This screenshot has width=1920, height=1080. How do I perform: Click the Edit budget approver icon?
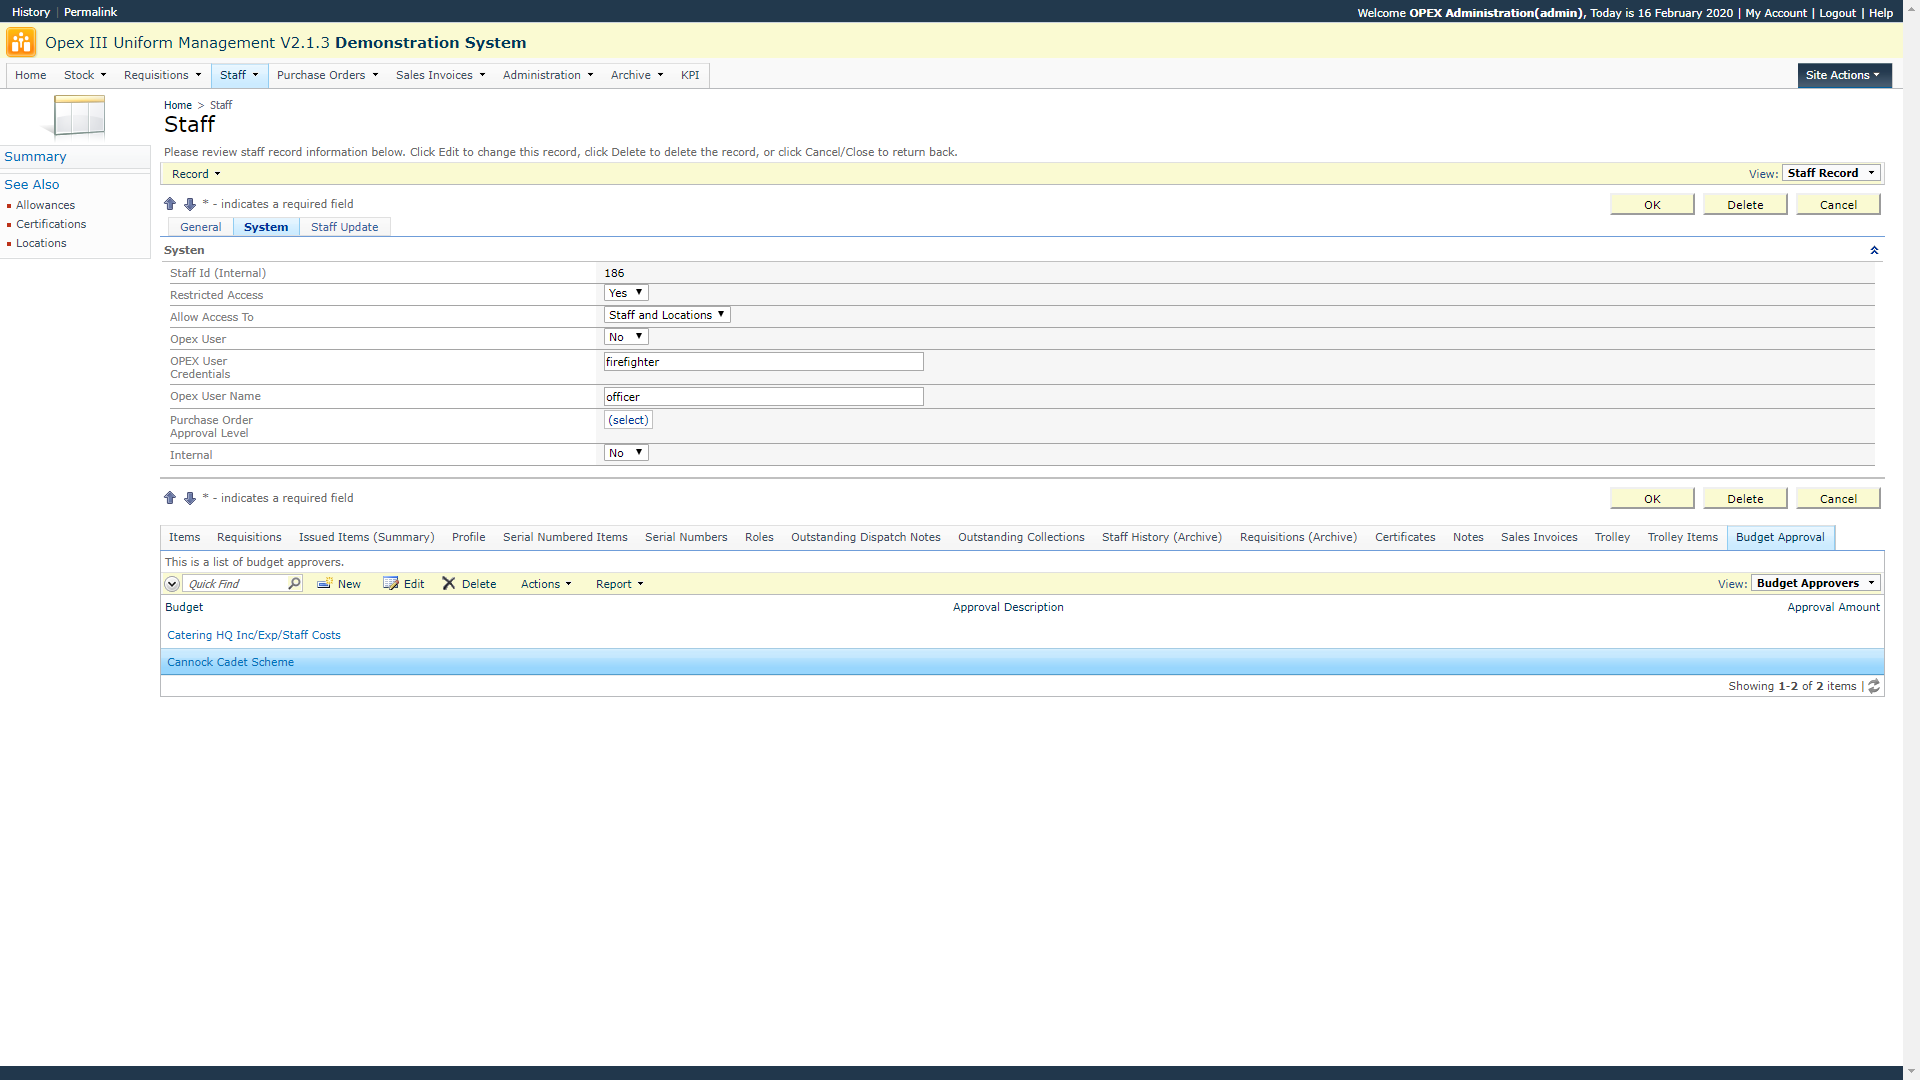(390, 583)
